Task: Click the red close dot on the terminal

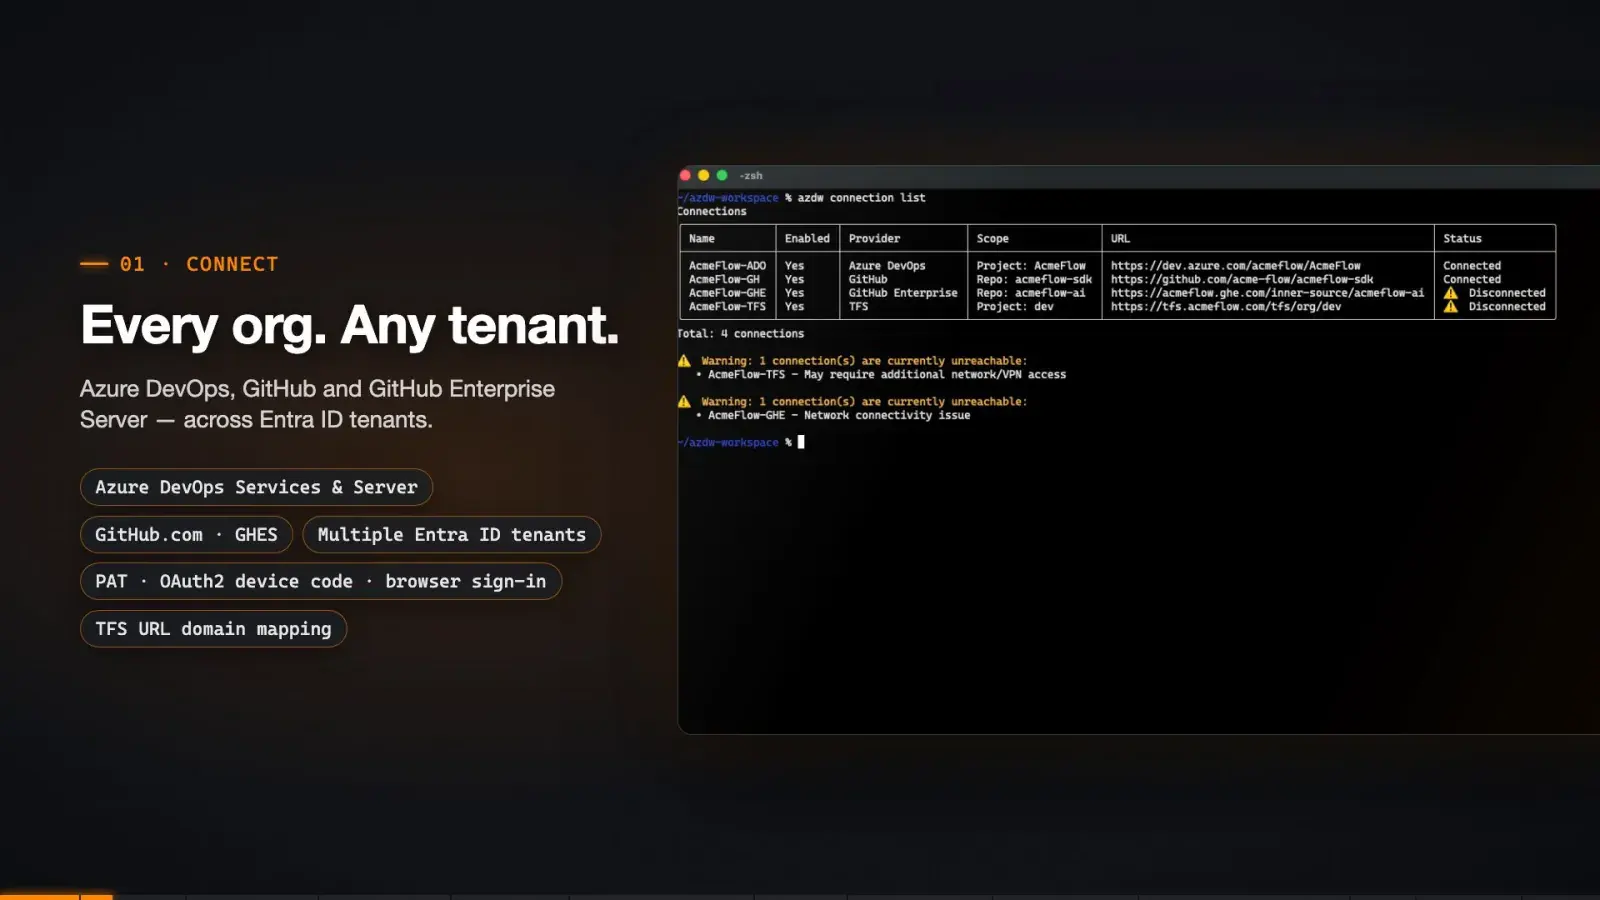Action: [685, 175]
